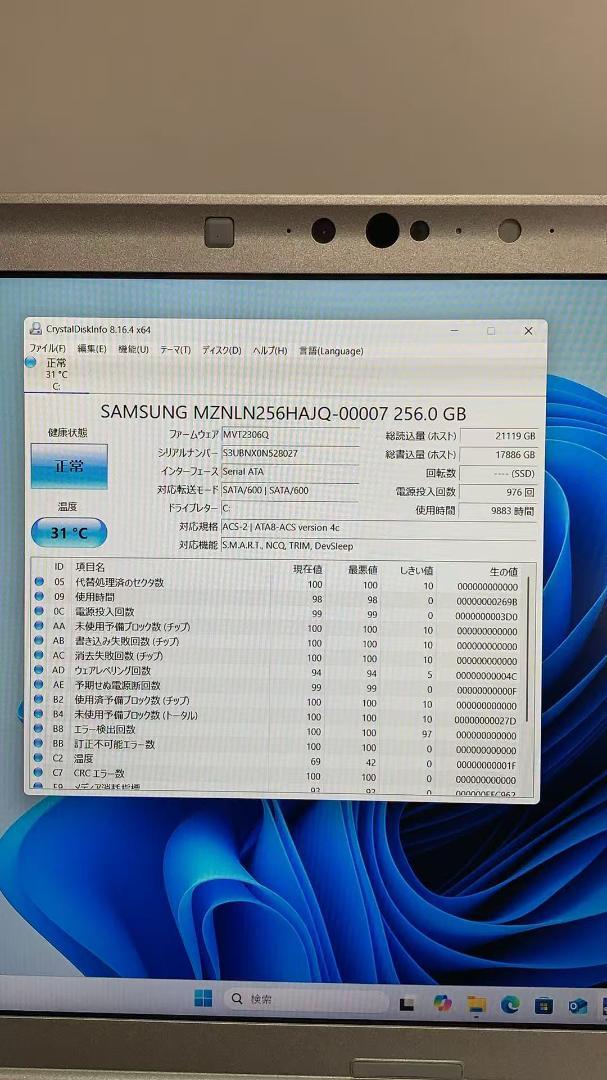Click the CrystalDiskInfo title bar icon
The image size is (607, 1080).
35,329
